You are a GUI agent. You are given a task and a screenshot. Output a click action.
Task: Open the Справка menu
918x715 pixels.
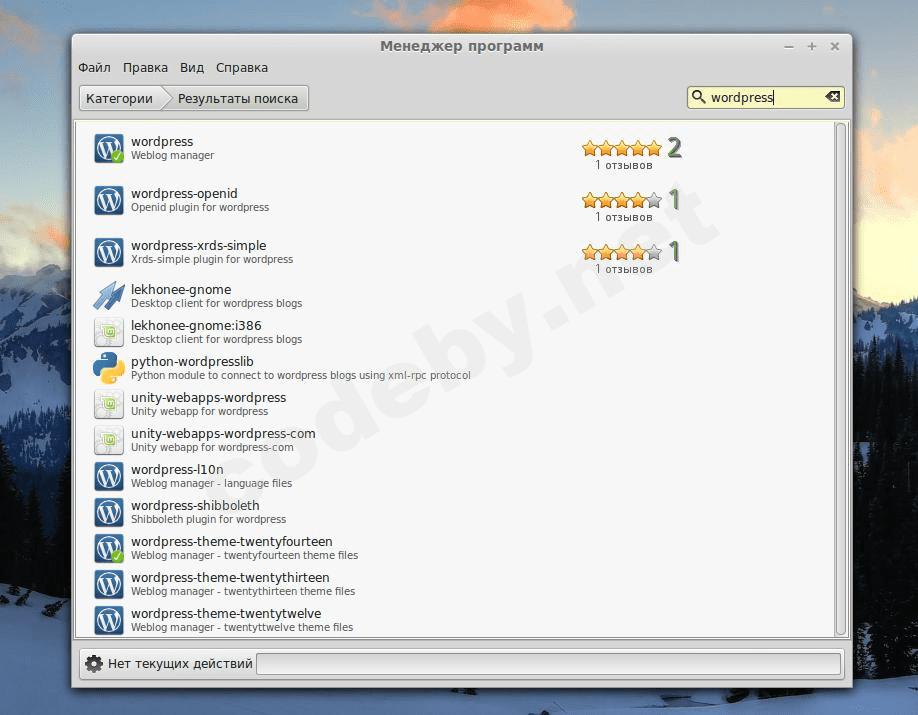pyautogui.click(x=242, y=67)
